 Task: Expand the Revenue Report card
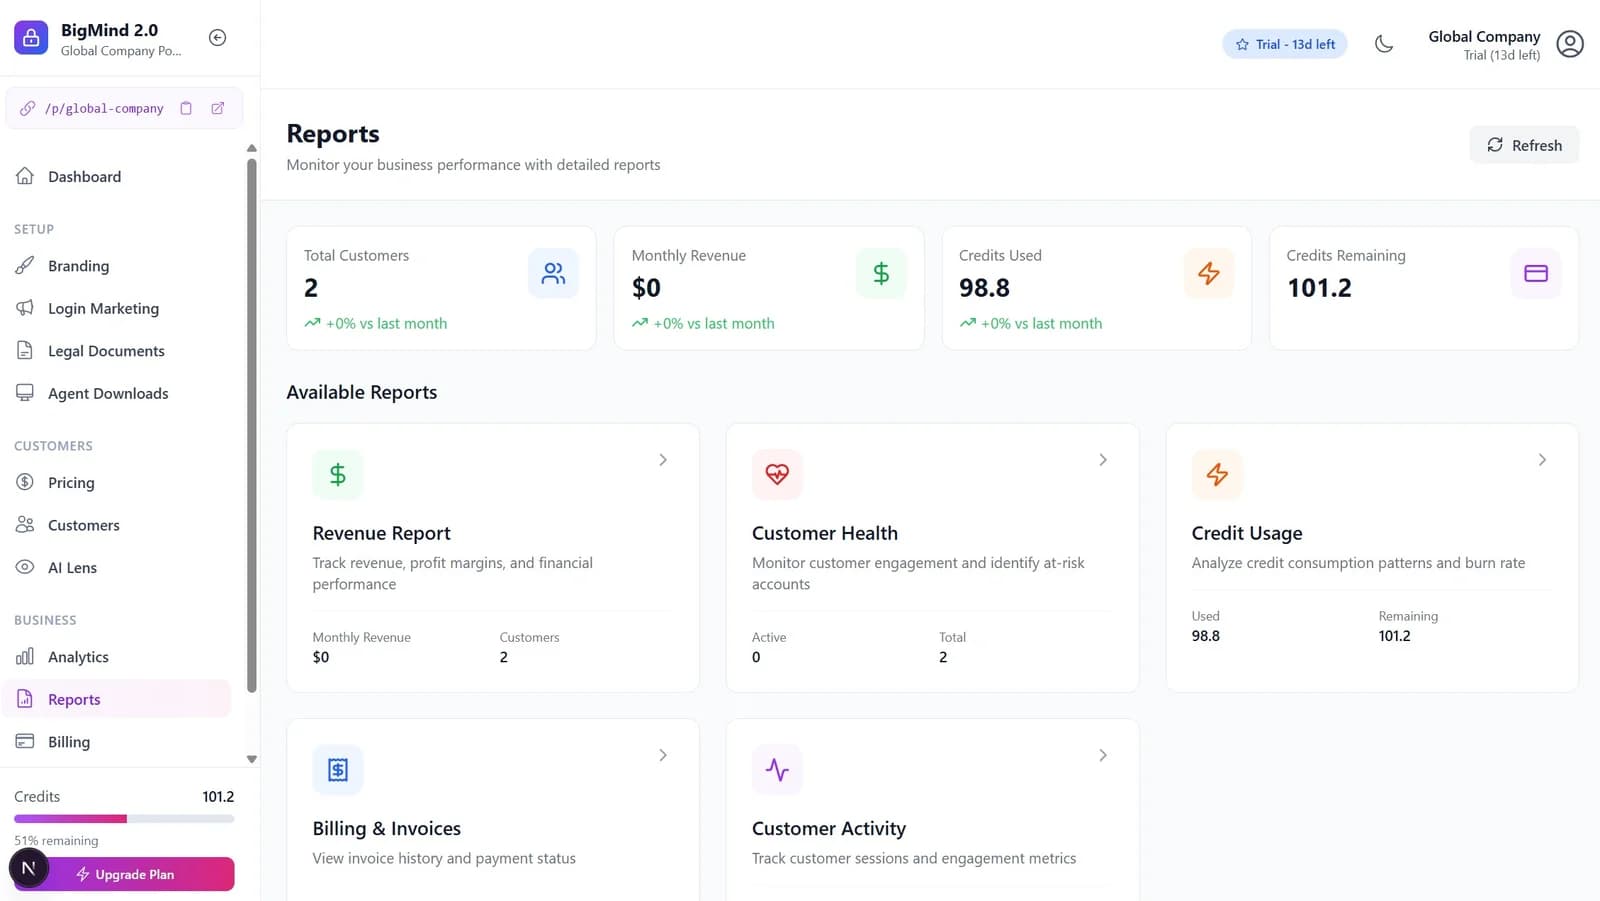[x=662, y=460]
